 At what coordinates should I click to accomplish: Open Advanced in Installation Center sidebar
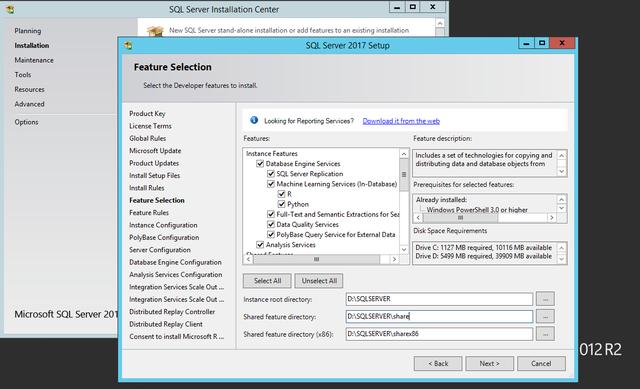[x=29, y=104]
